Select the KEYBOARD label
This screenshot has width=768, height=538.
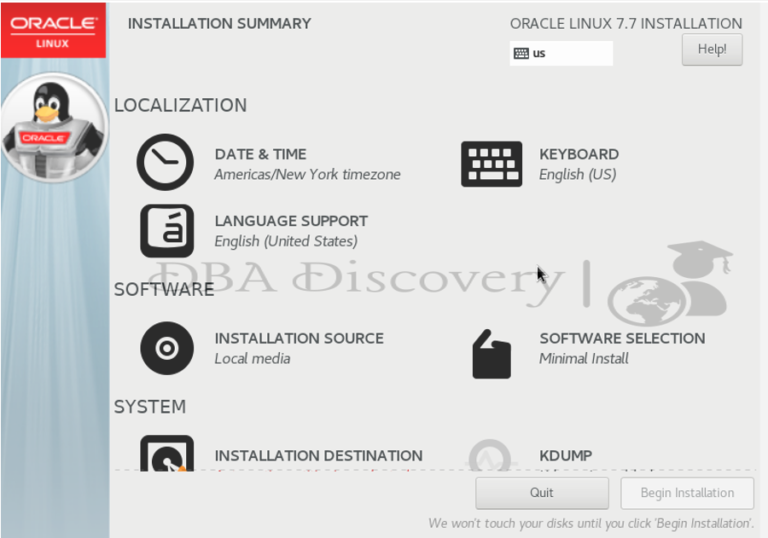click(579, 154)
